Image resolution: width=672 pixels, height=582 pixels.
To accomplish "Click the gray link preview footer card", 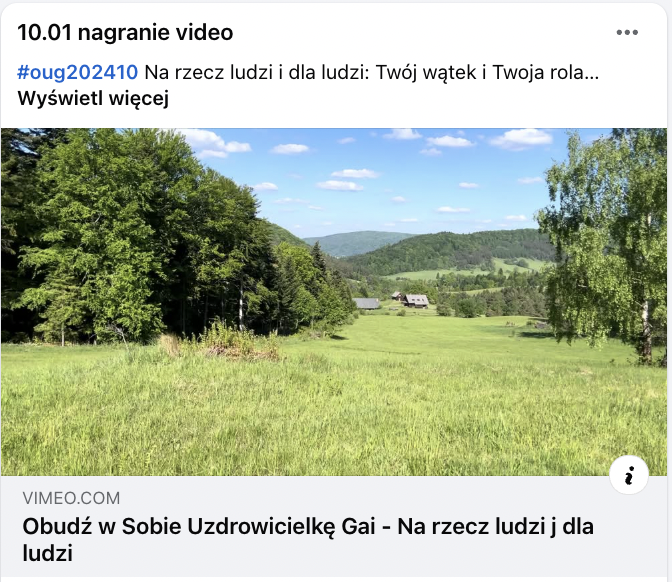I will (334, 526).
